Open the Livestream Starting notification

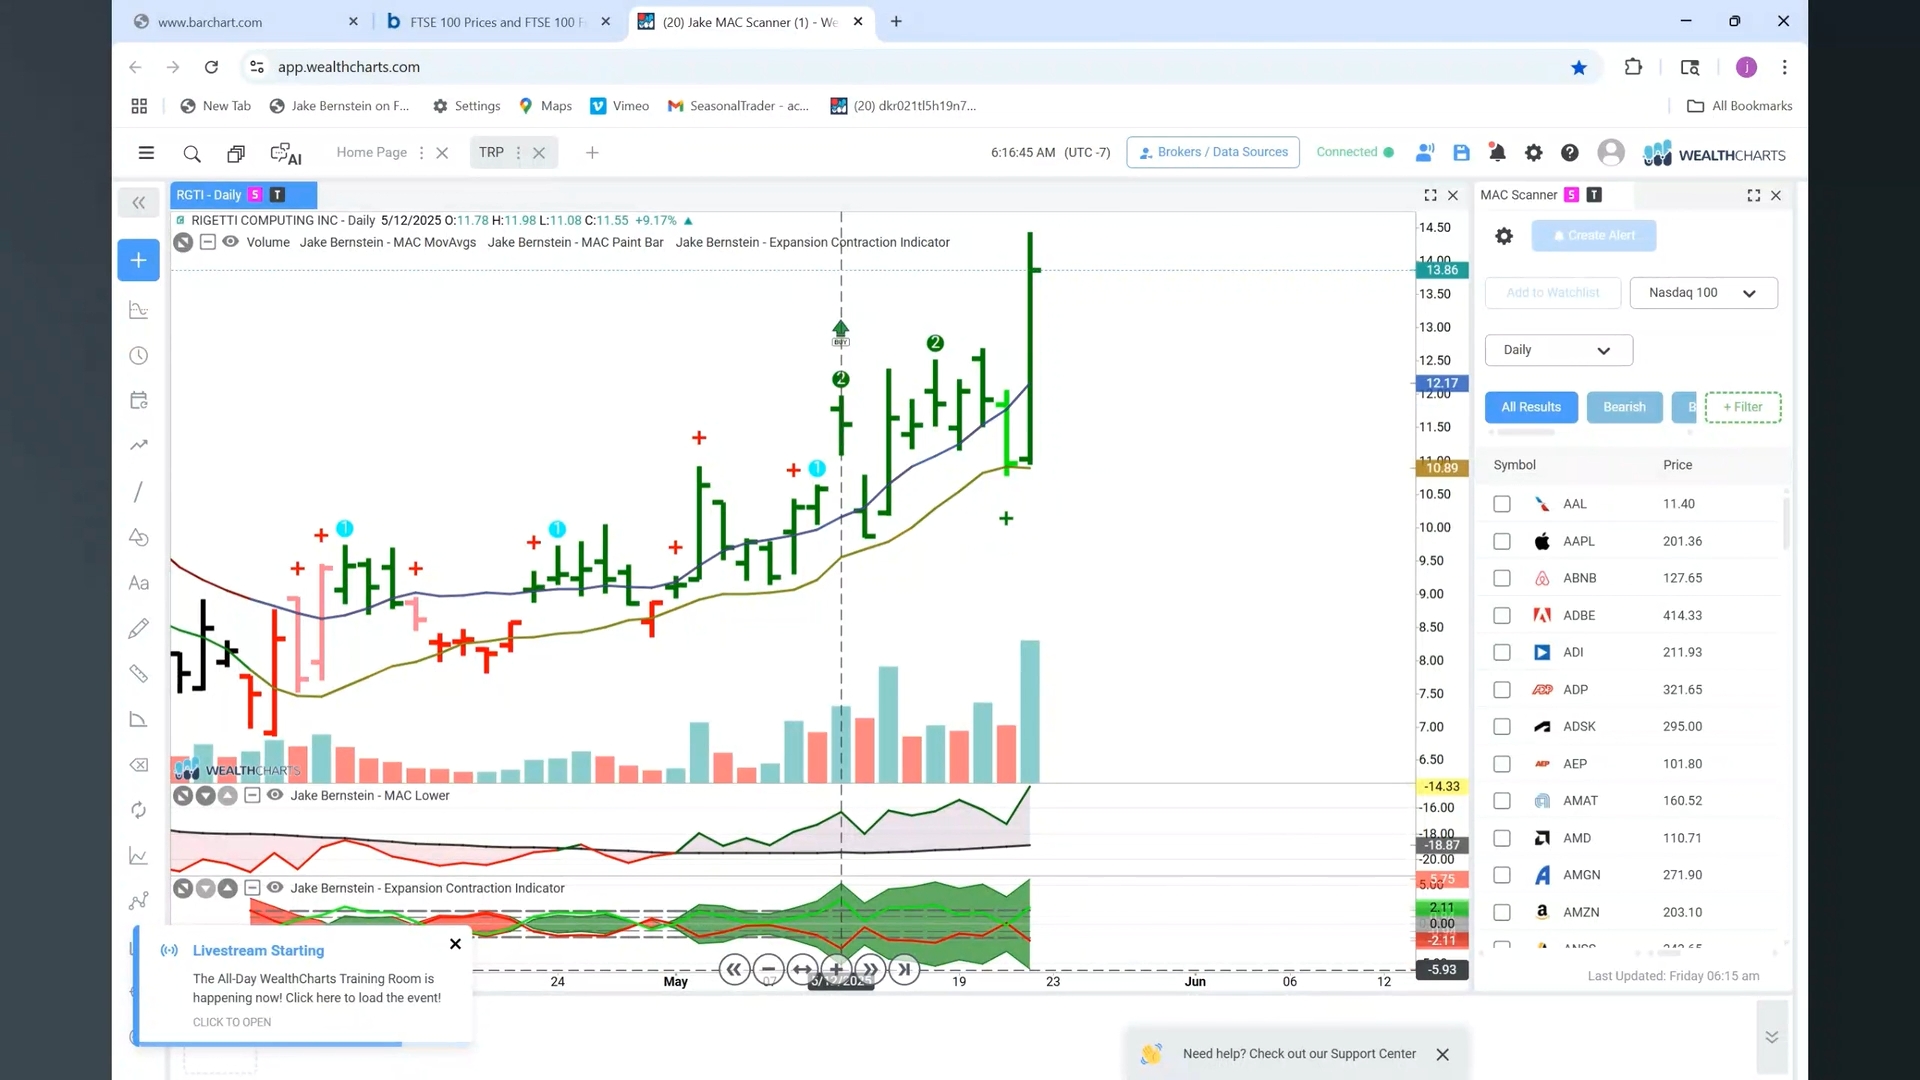point(303,985)
